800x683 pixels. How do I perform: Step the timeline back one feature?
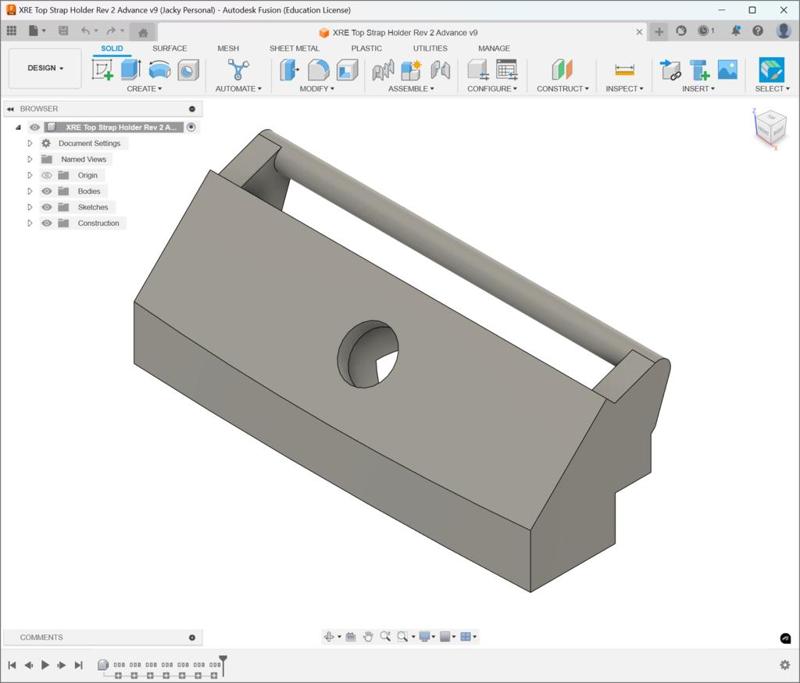(x=29, y=665)
